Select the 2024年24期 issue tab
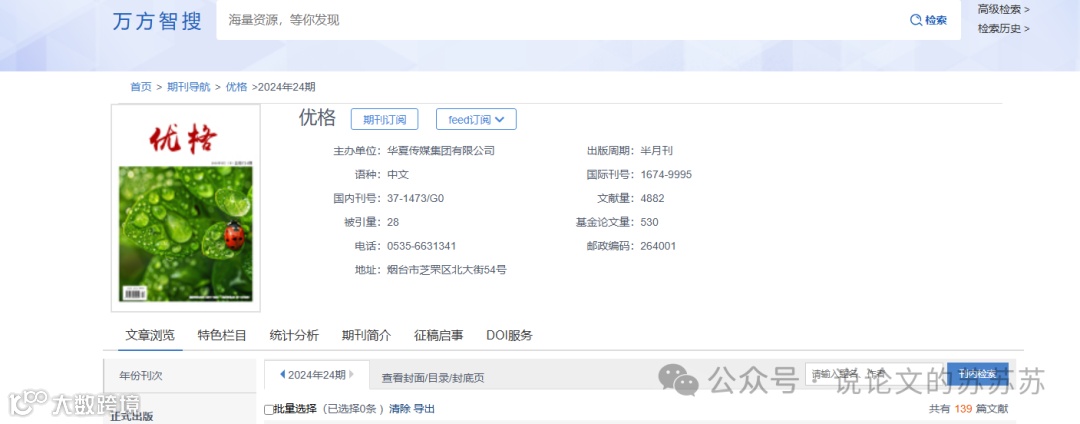Viewport: 1080px width, 424px height. tap(317, 375)
